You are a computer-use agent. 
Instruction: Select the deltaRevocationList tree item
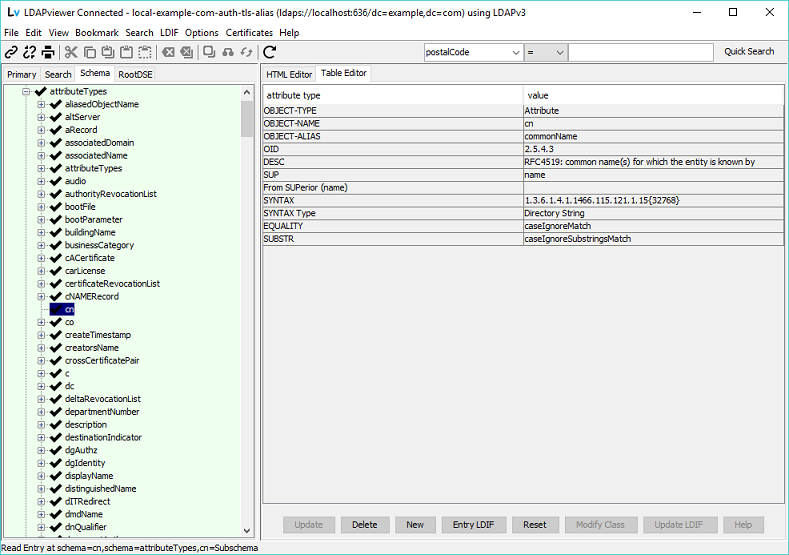tap(103, 399)
